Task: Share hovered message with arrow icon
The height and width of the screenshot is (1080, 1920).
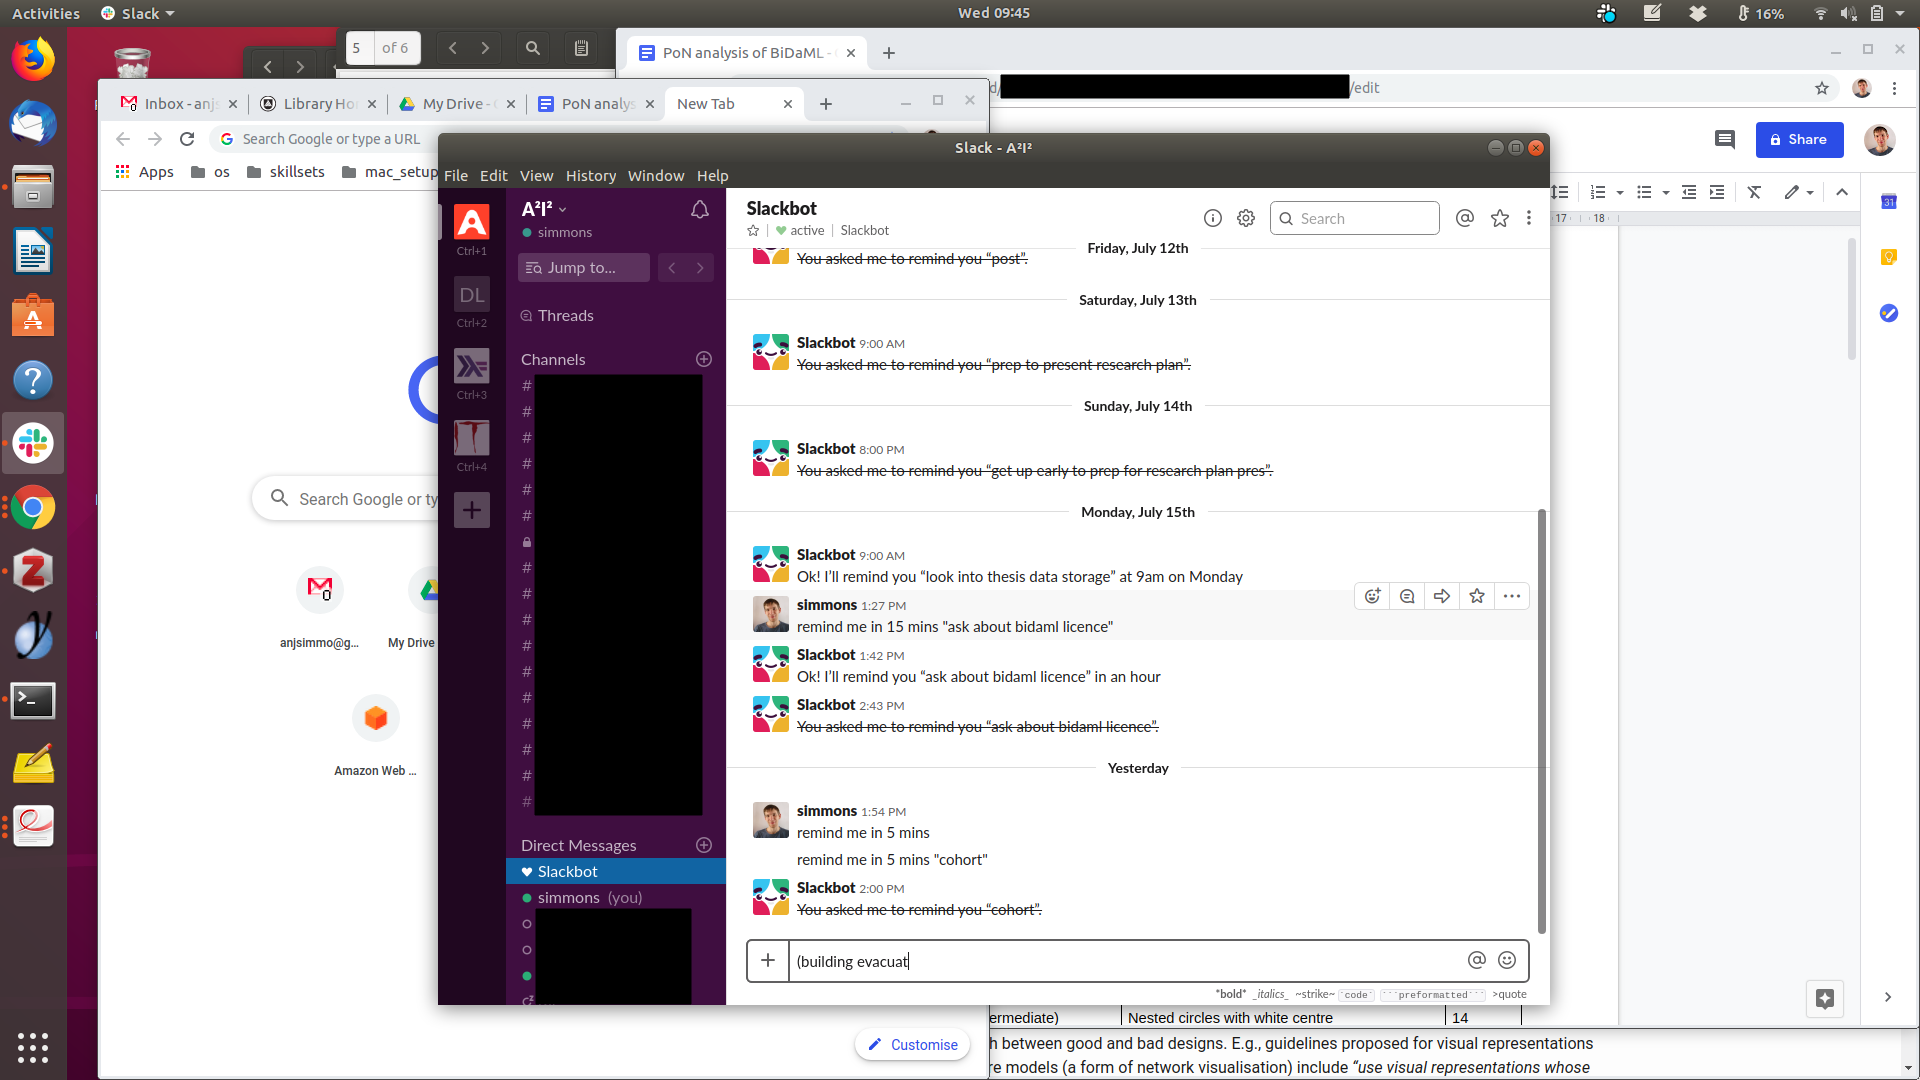Action: coord(1442,596)
